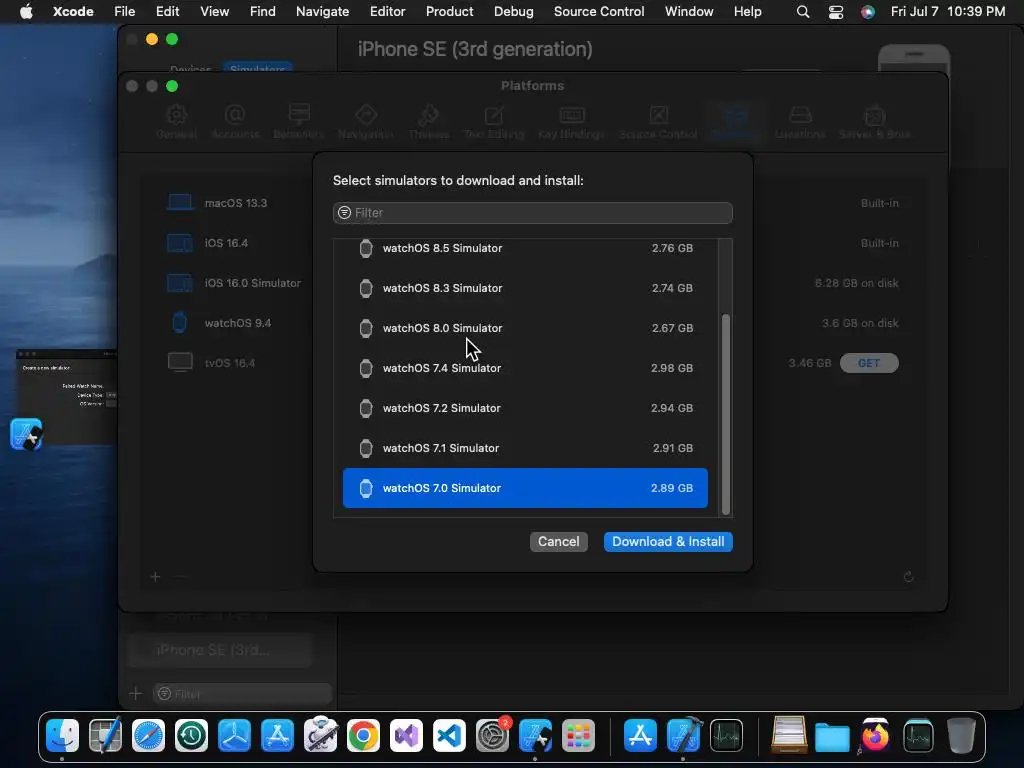Open System Settings from the Dock
Screen dimensions: 1024x768
coord(492,735)
